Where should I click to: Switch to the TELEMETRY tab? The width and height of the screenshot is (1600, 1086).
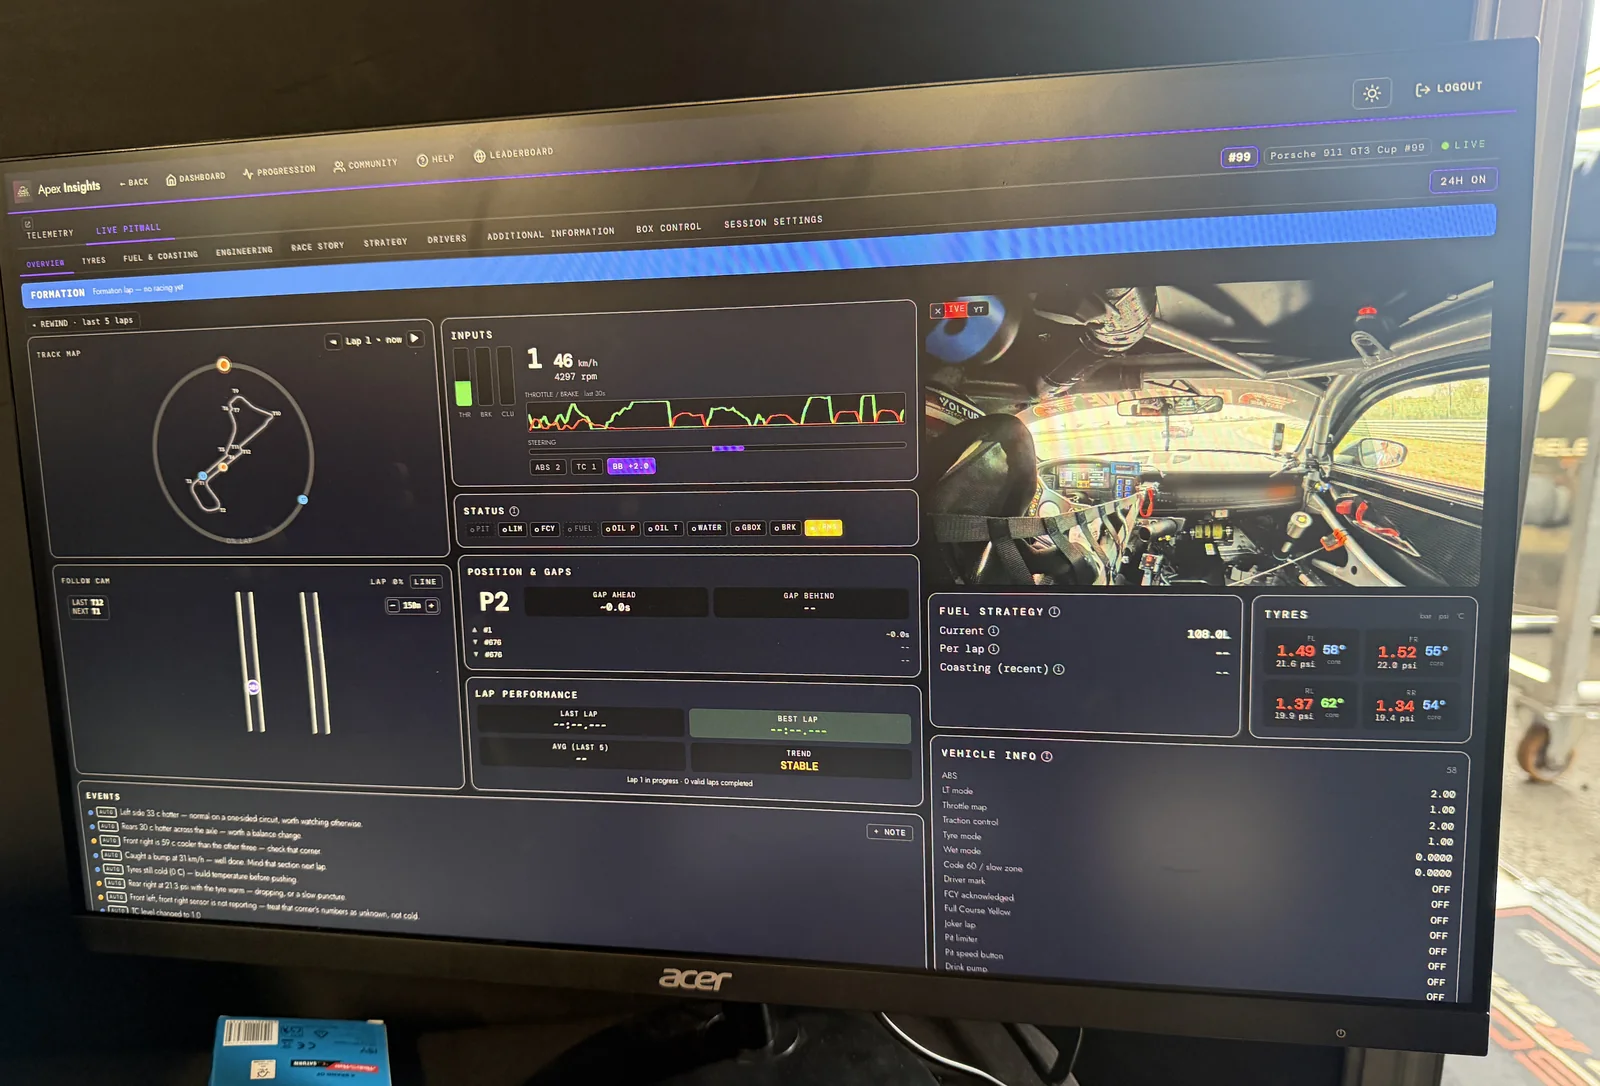coord(49,234)
